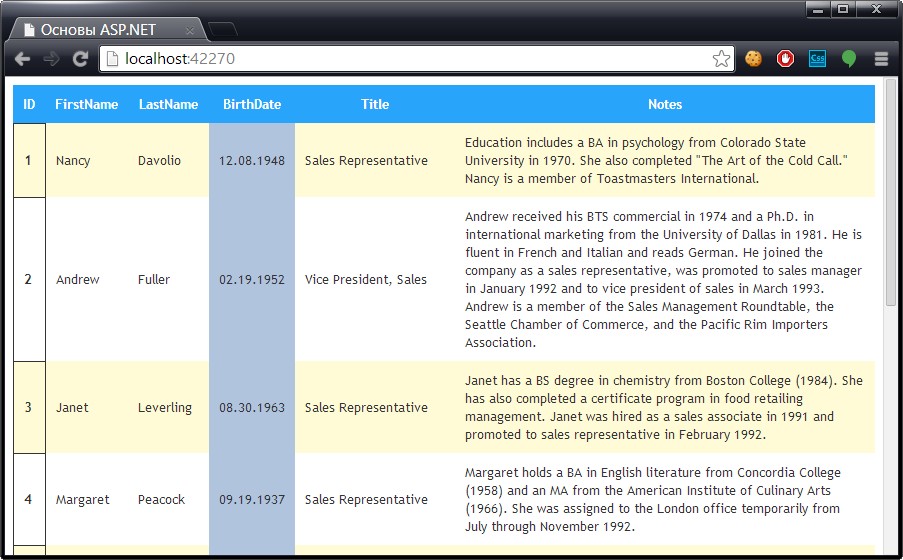This screenshot has width=903, height=560.
Task: Open the CSS extension icon
Action: [x=817, y=59]
